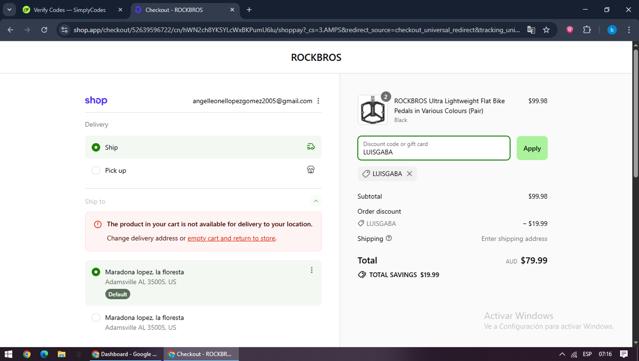
Task: Click Enter shipping address text
Action: point(514,239)
